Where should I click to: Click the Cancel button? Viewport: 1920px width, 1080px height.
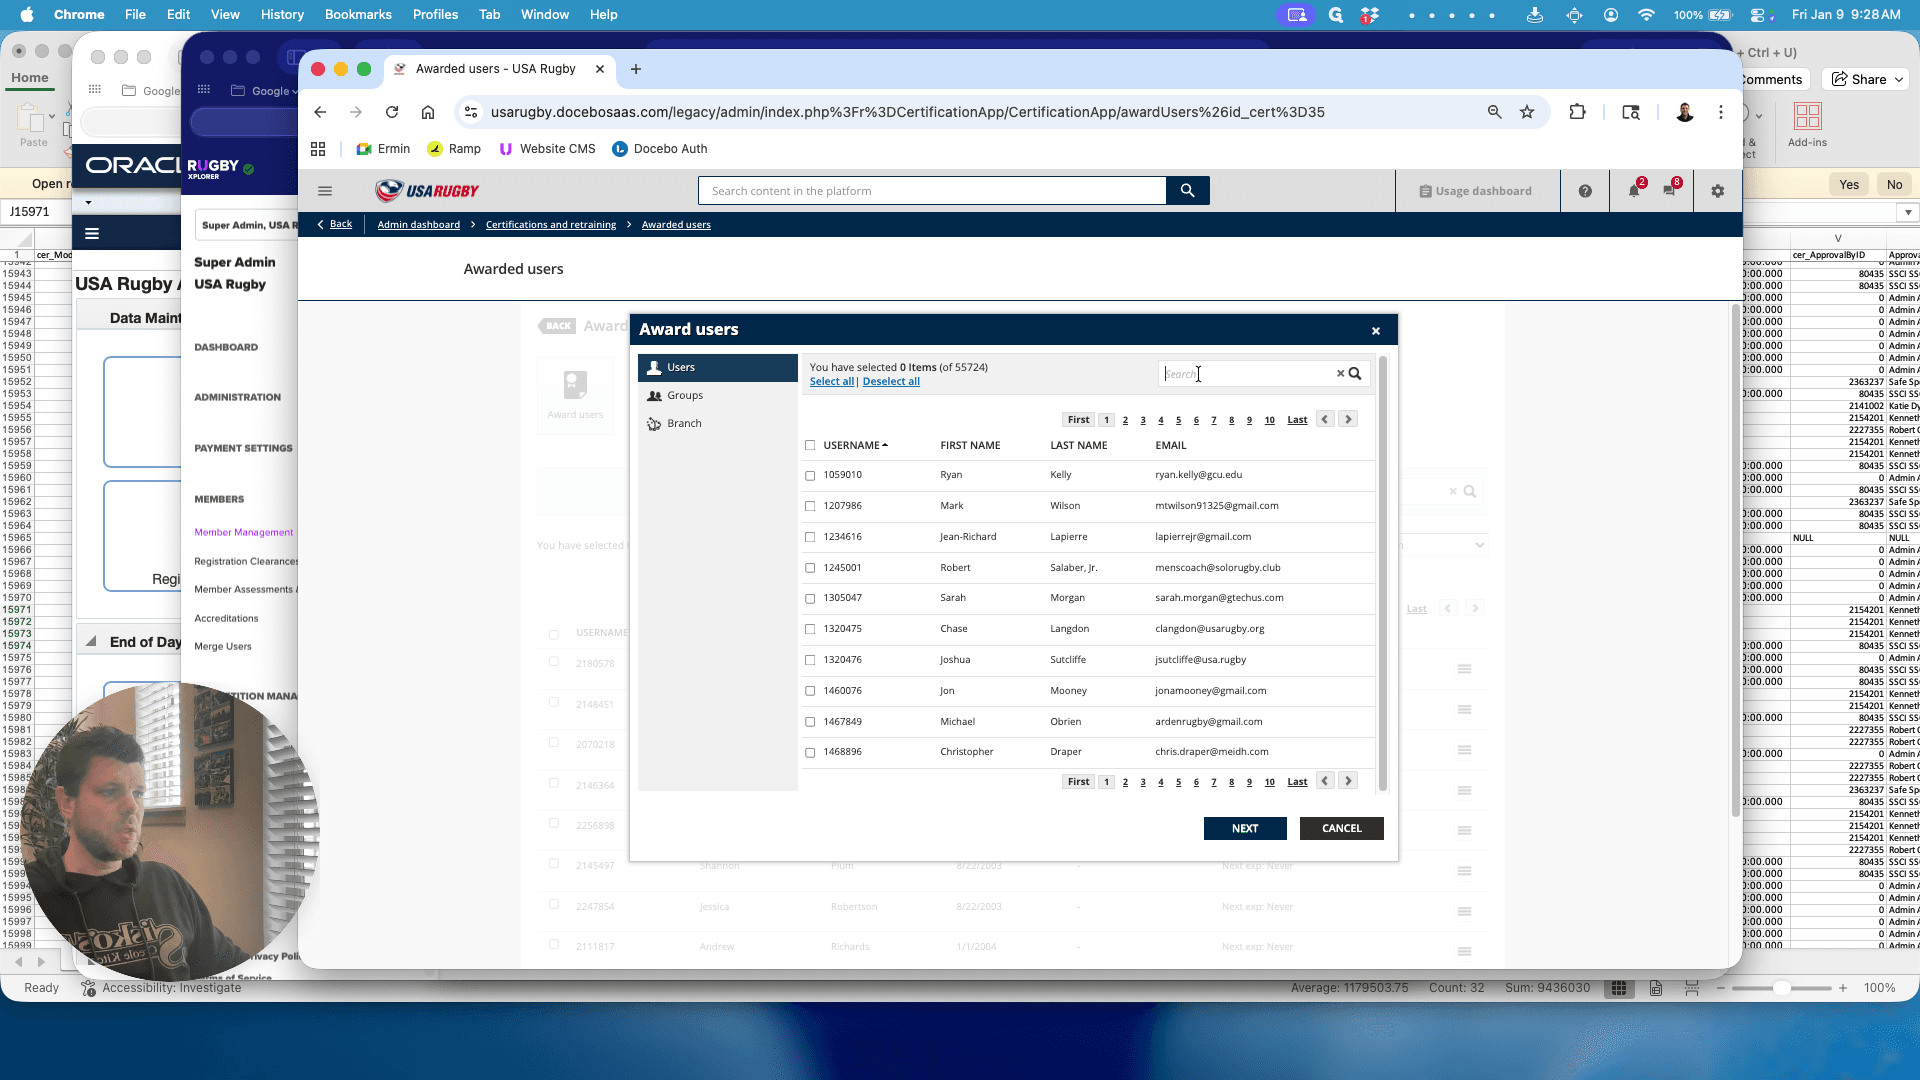pos(1342,828)
